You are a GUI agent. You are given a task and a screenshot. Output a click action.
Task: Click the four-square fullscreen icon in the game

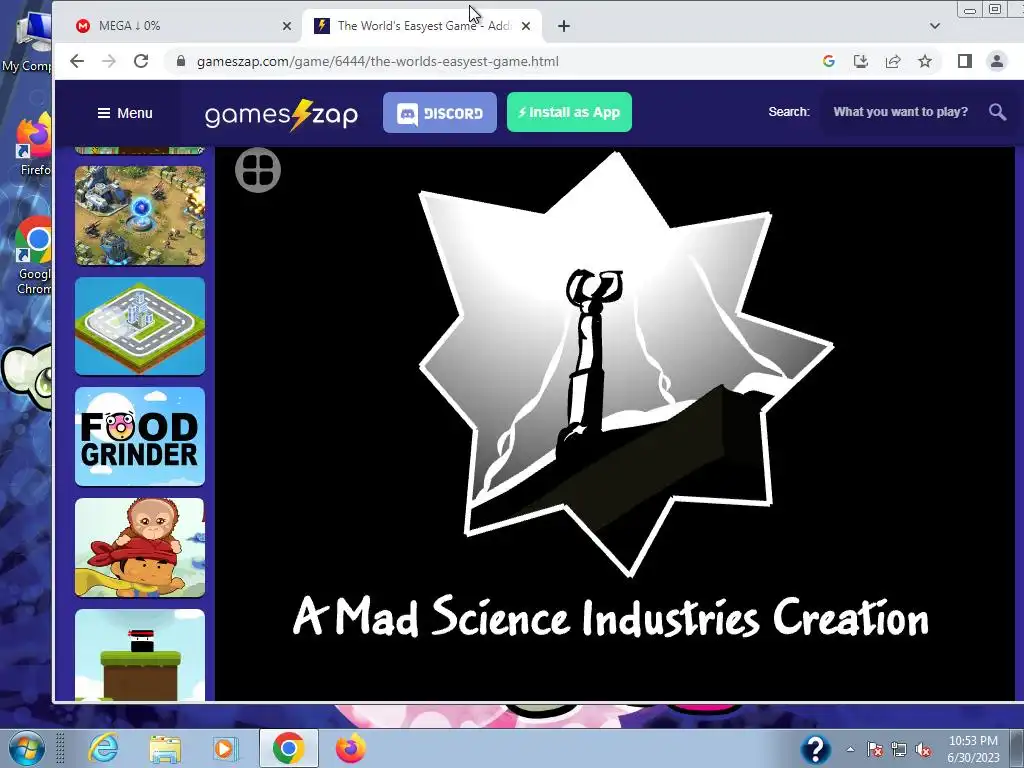[x=258, y=170]
